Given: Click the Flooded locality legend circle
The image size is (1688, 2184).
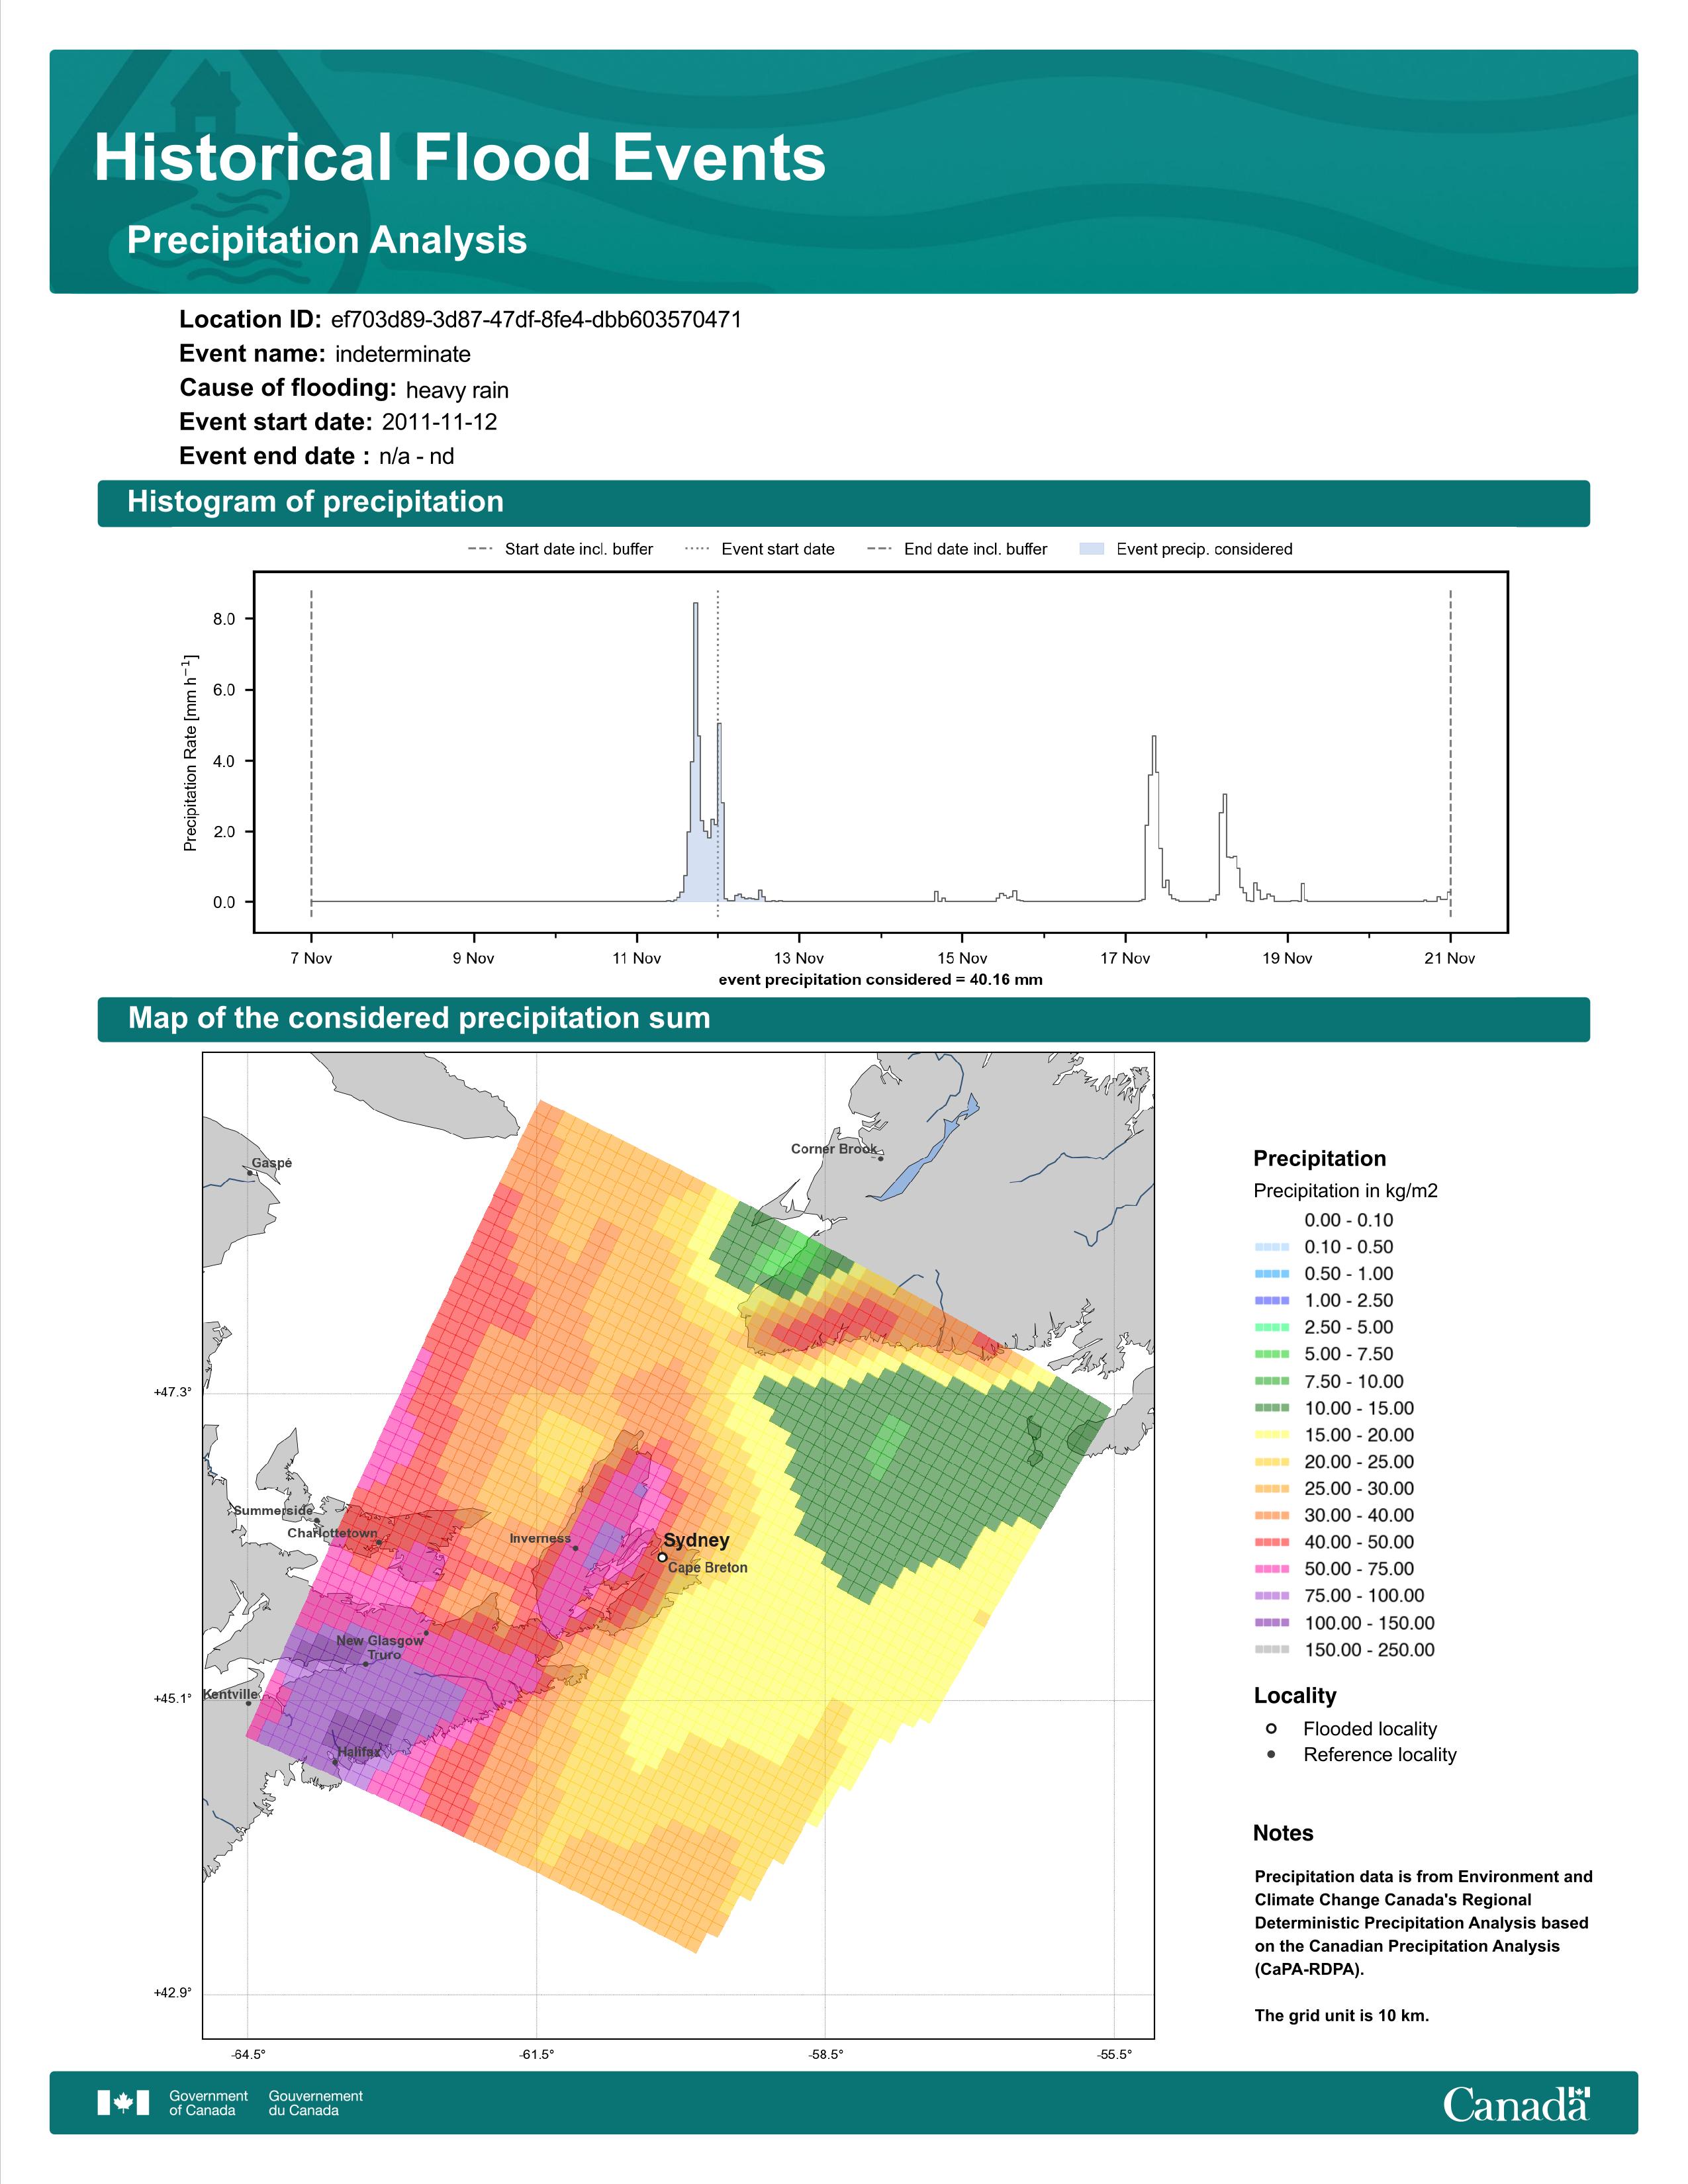Looking at the screenshot, I should (1271, 1729).
